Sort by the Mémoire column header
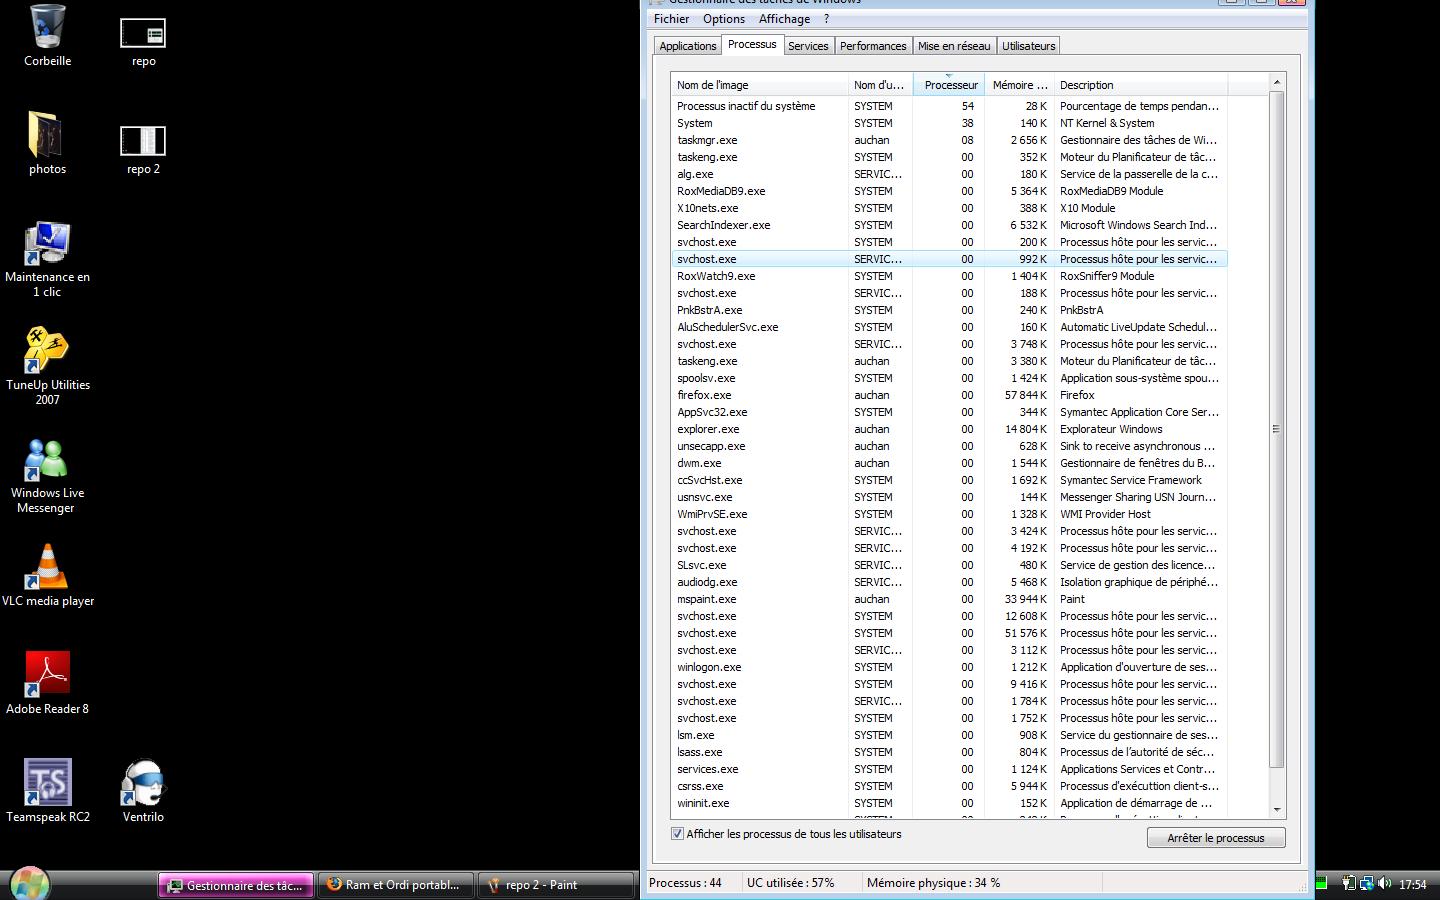 (1019, 85)
